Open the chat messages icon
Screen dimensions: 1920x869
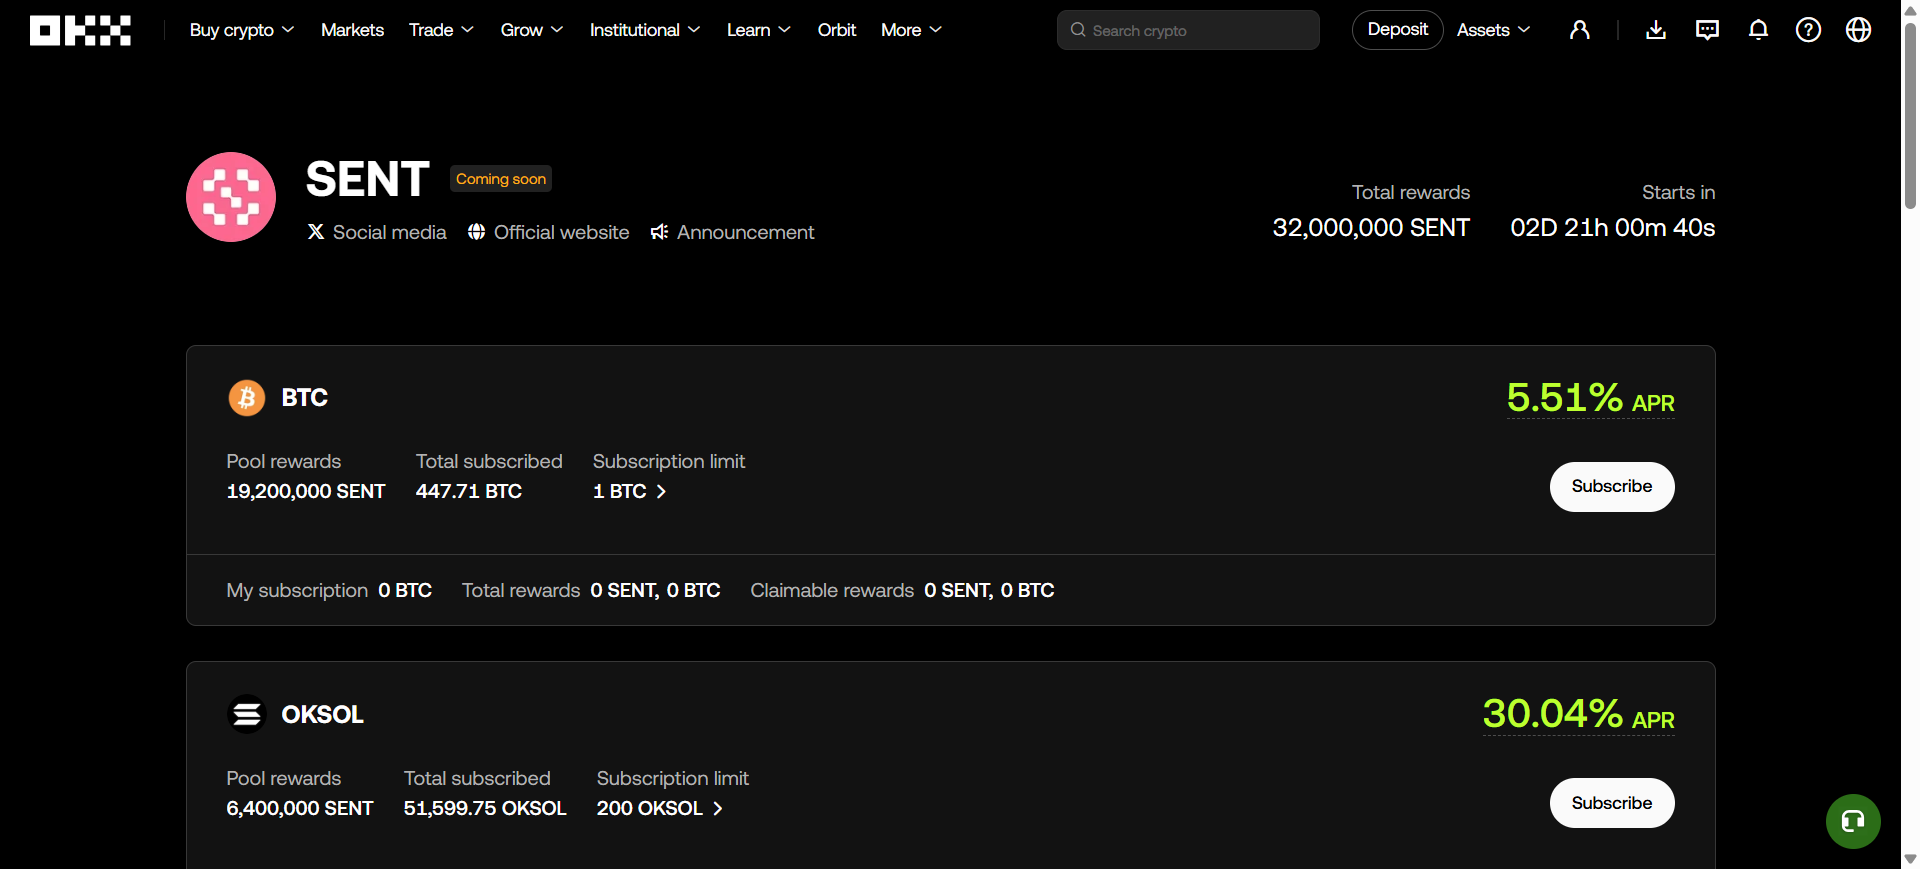[x=1707, y=30]
